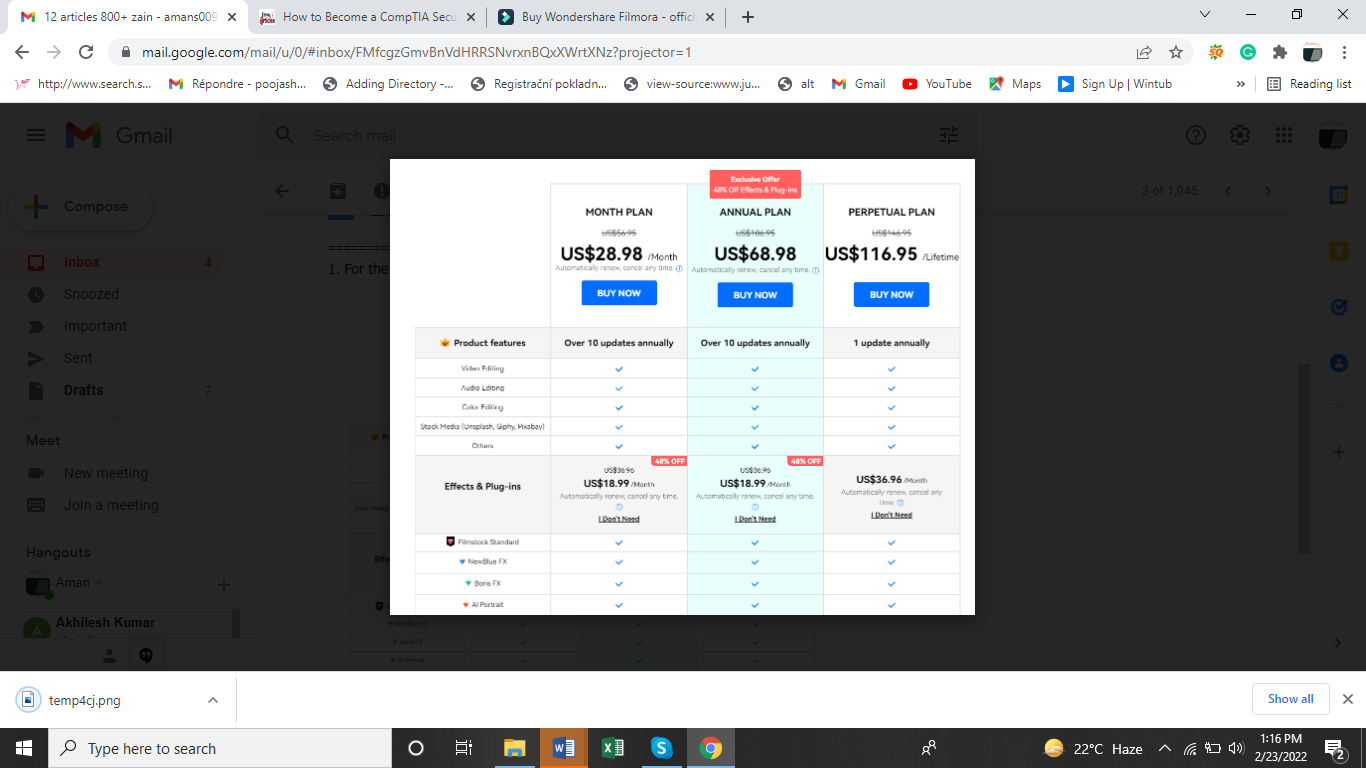
Task: Open YouTube bookmark
Action: [937, 84]
